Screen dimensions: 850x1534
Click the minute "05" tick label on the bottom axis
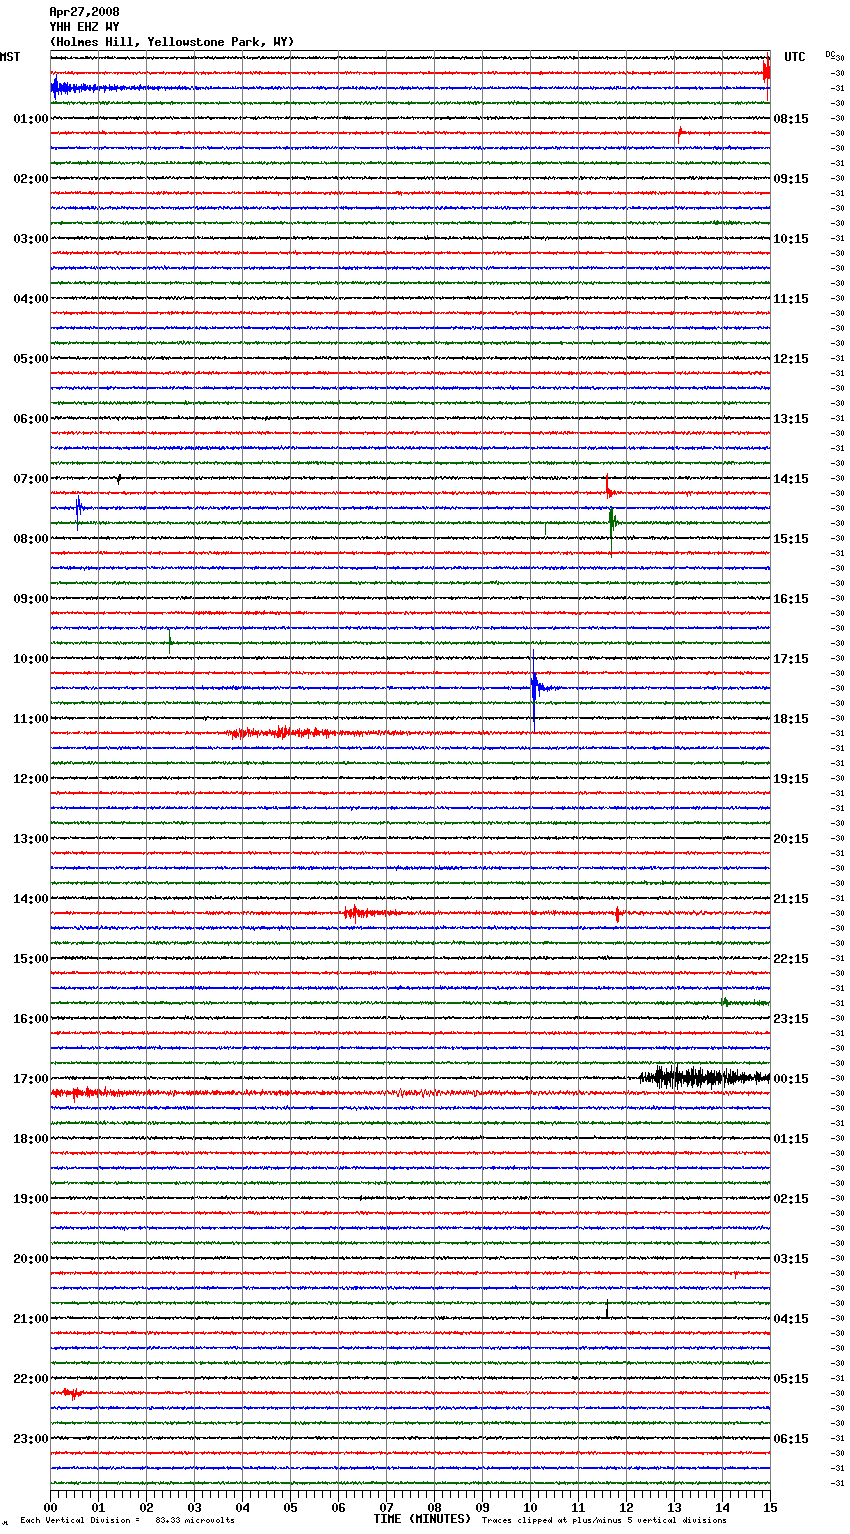290,1507
